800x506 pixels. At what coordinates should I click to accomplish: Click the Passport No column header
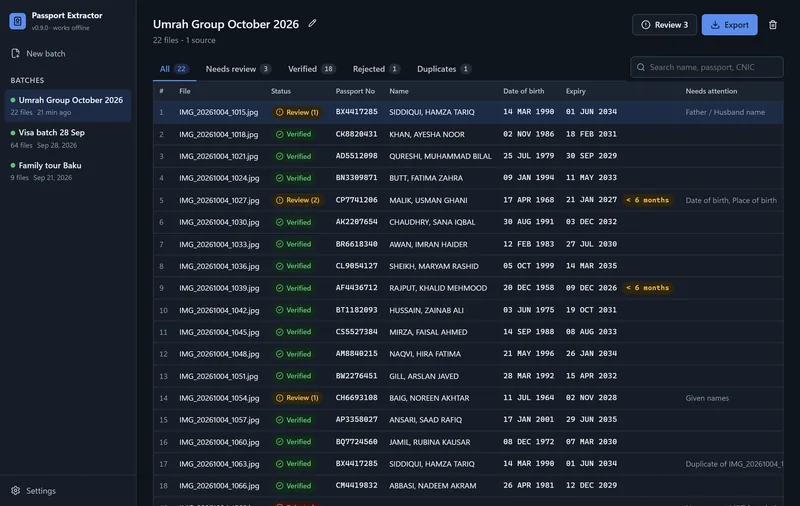(355, 91)
